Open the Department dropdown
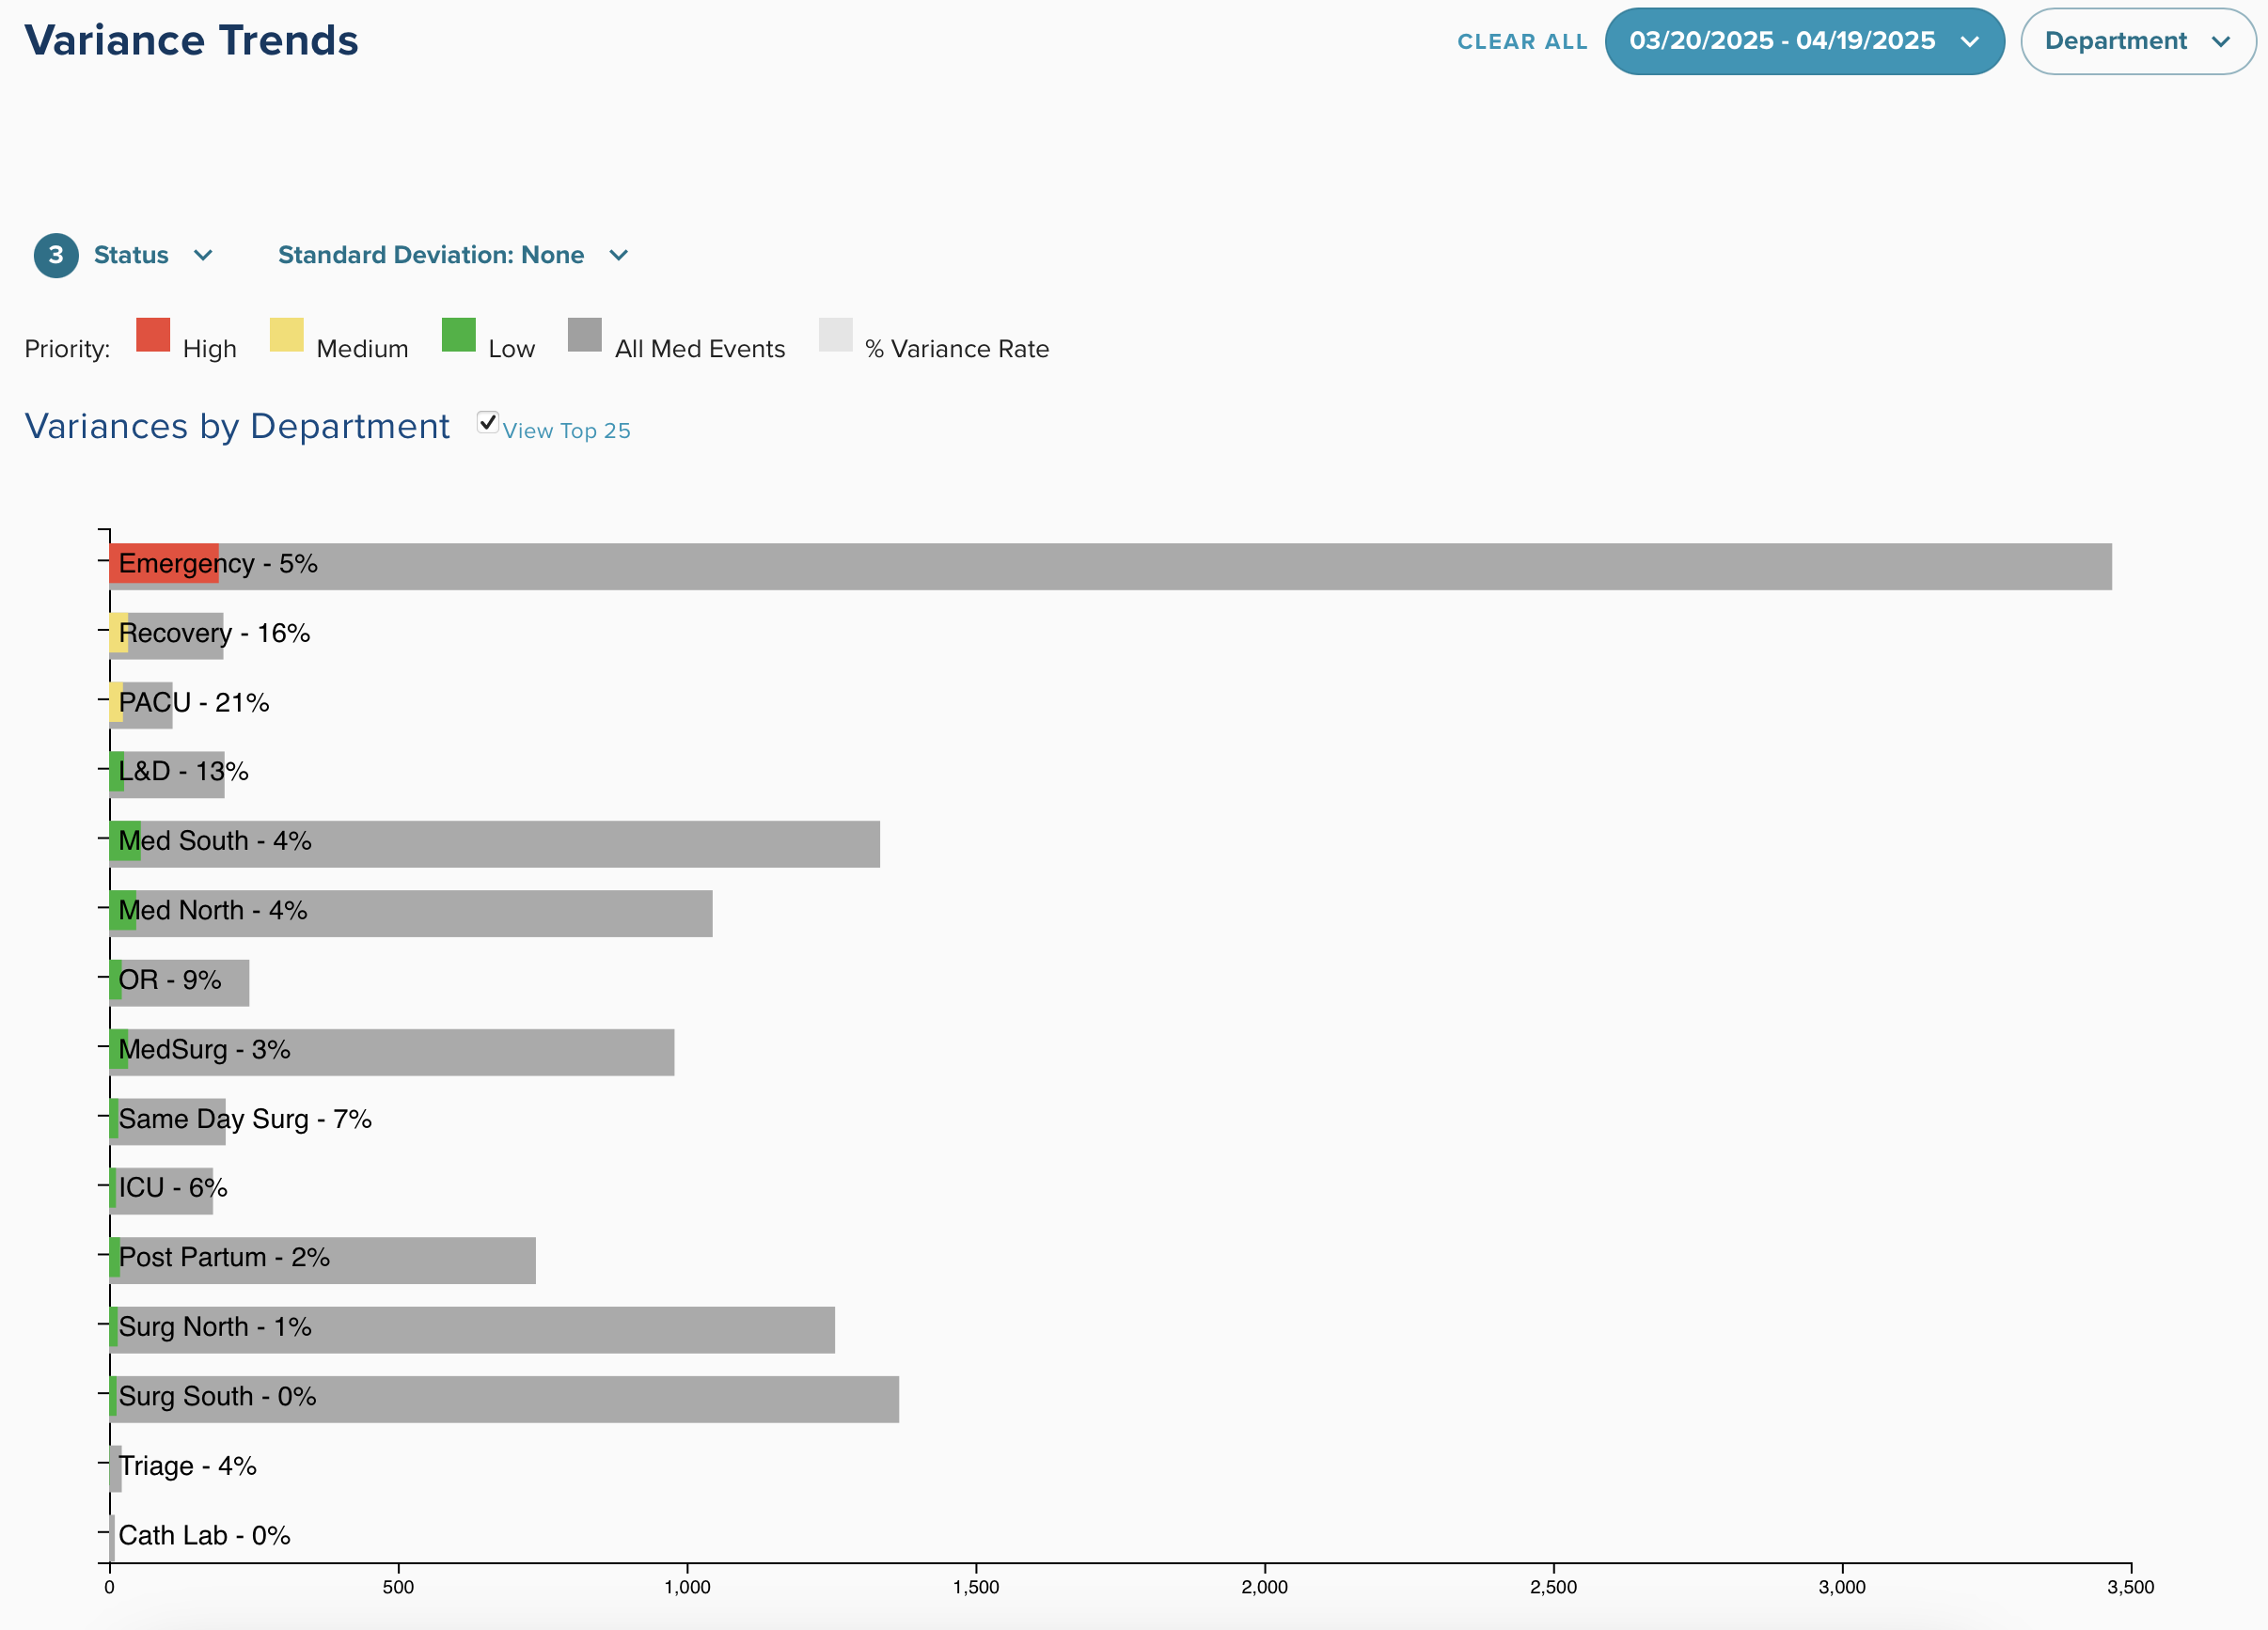 coord(2115,41)
